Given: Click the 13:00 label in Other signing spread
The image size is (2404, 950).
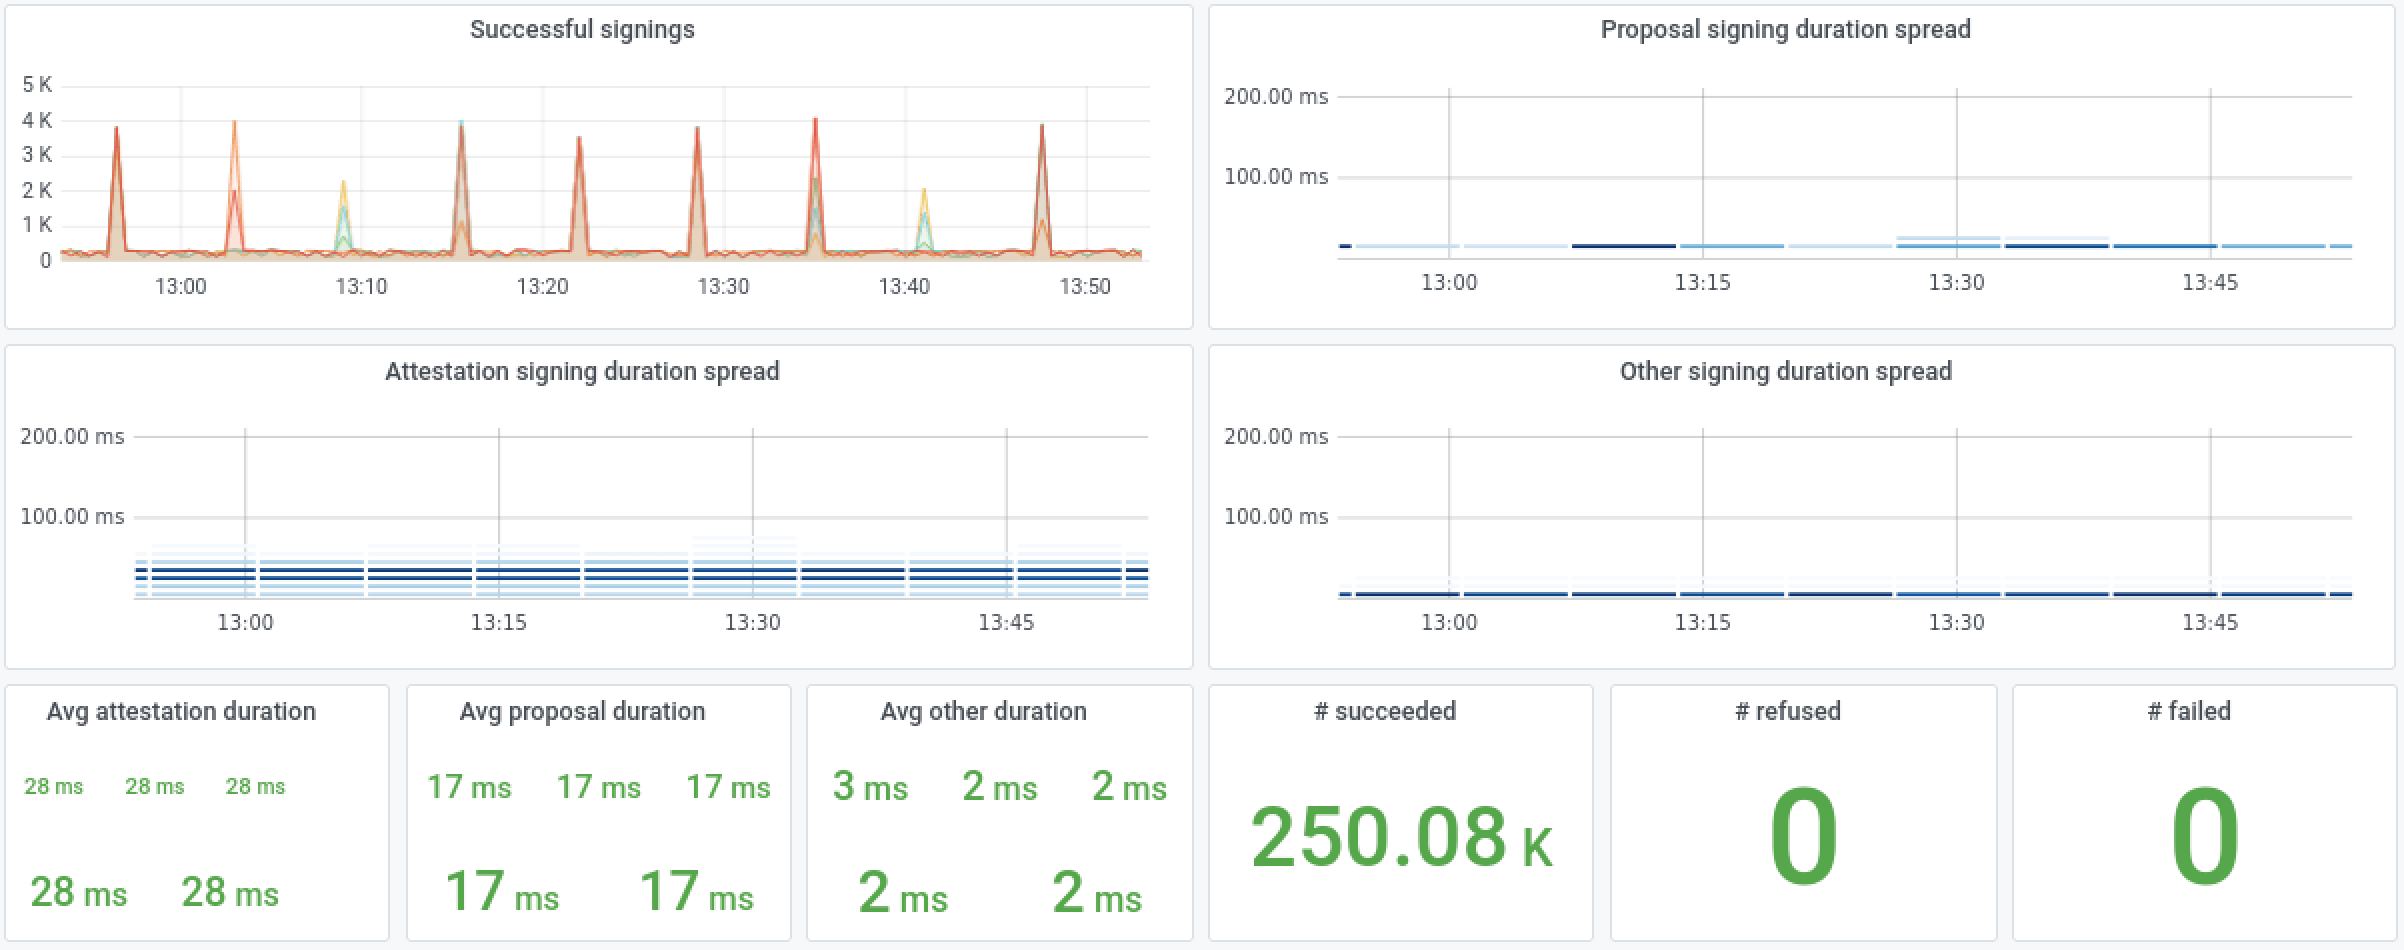Looking at the screenshot, I should point(1449,623).
